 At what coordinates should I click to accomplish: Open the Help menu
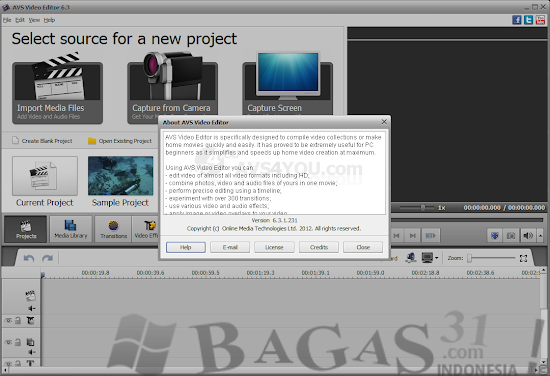(x=49, y=20)
